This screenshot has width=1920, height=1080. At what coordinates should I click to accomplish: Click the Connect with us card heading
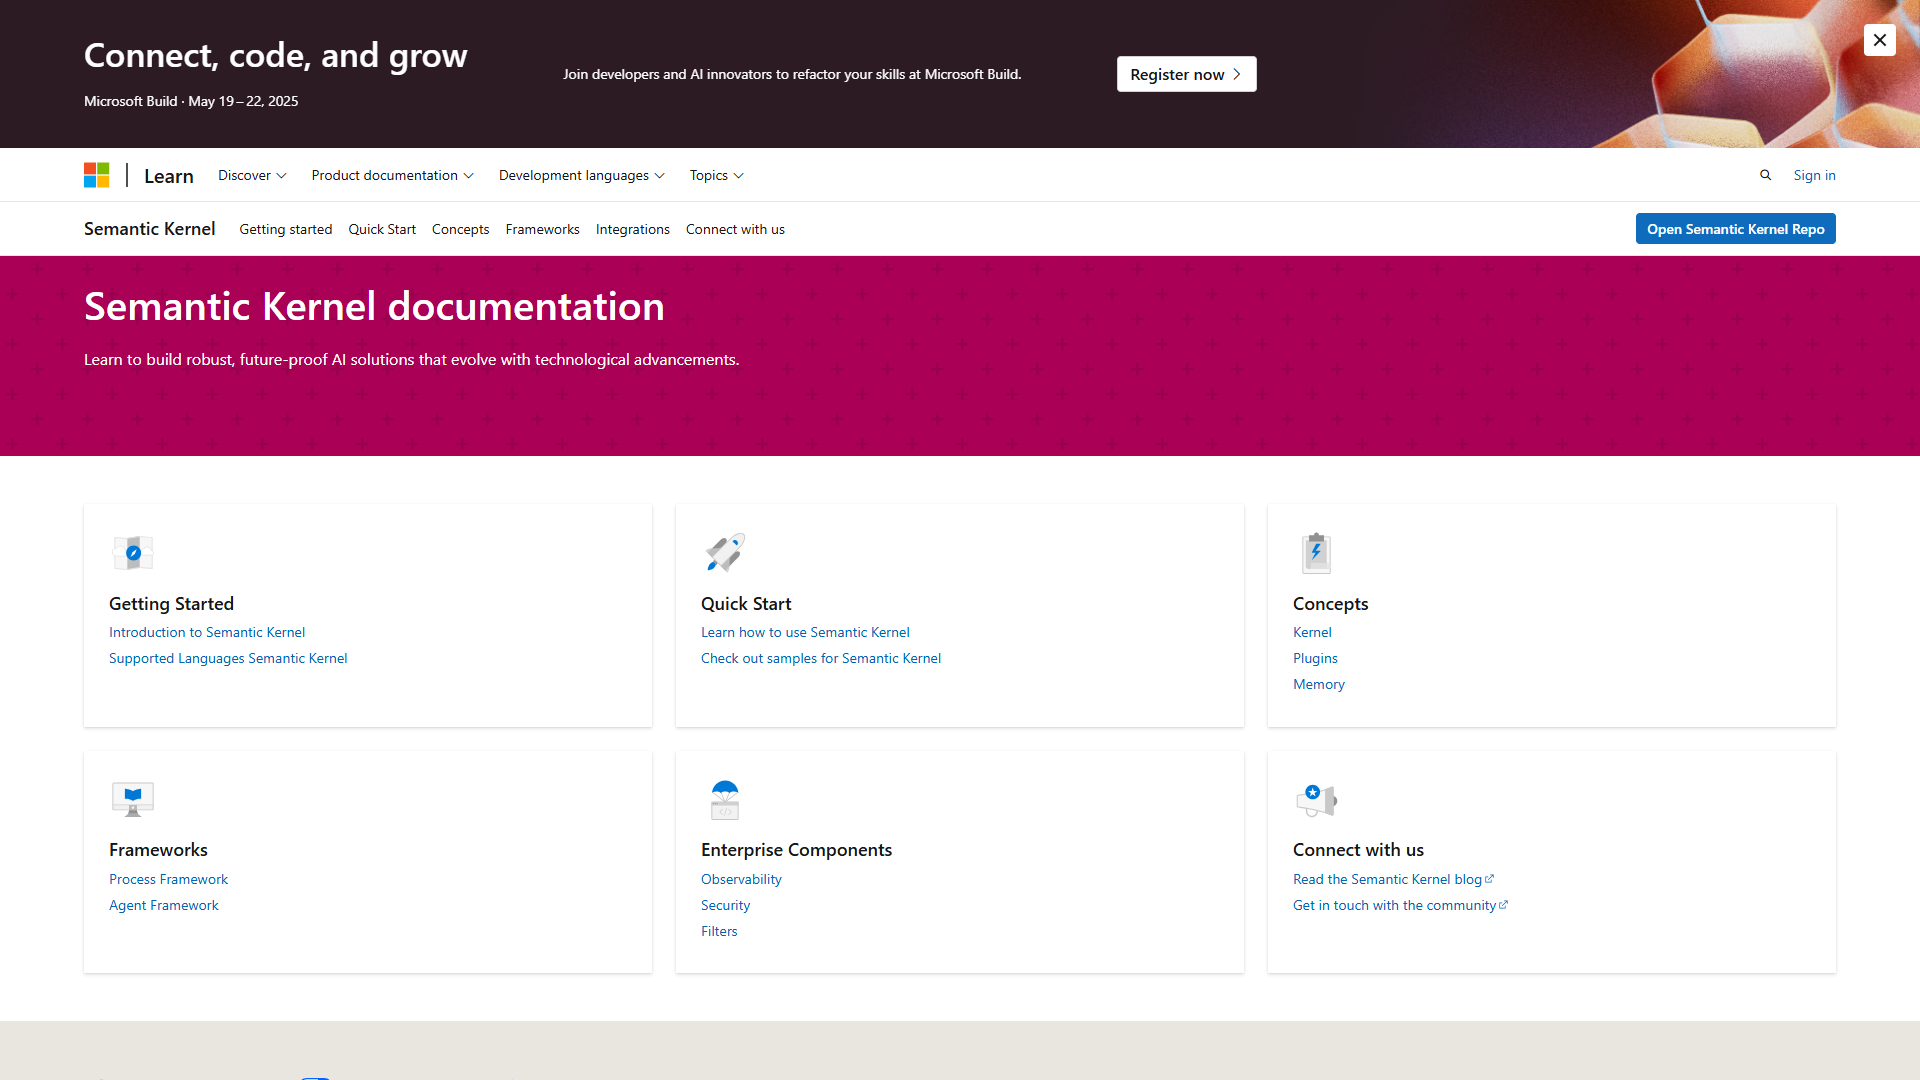(x=1358, y=850)
